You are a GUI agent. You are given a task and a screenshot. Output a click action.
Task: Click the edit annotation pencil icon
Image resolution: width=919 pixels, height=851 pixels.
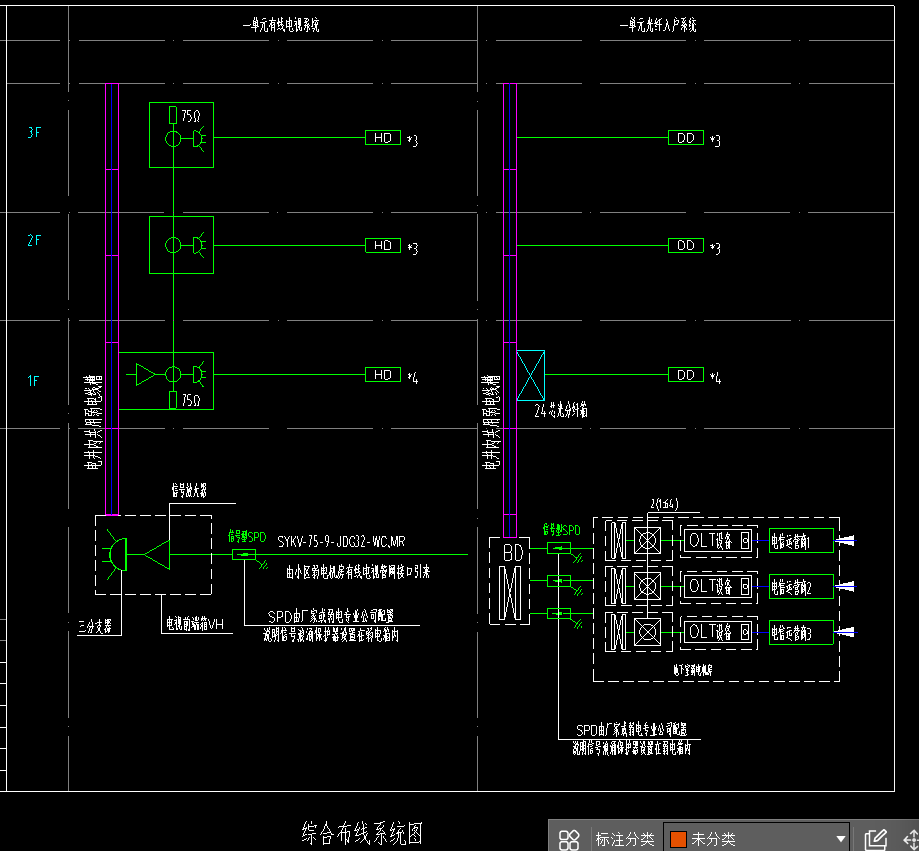pyautogui.click(x=876, y=839)
